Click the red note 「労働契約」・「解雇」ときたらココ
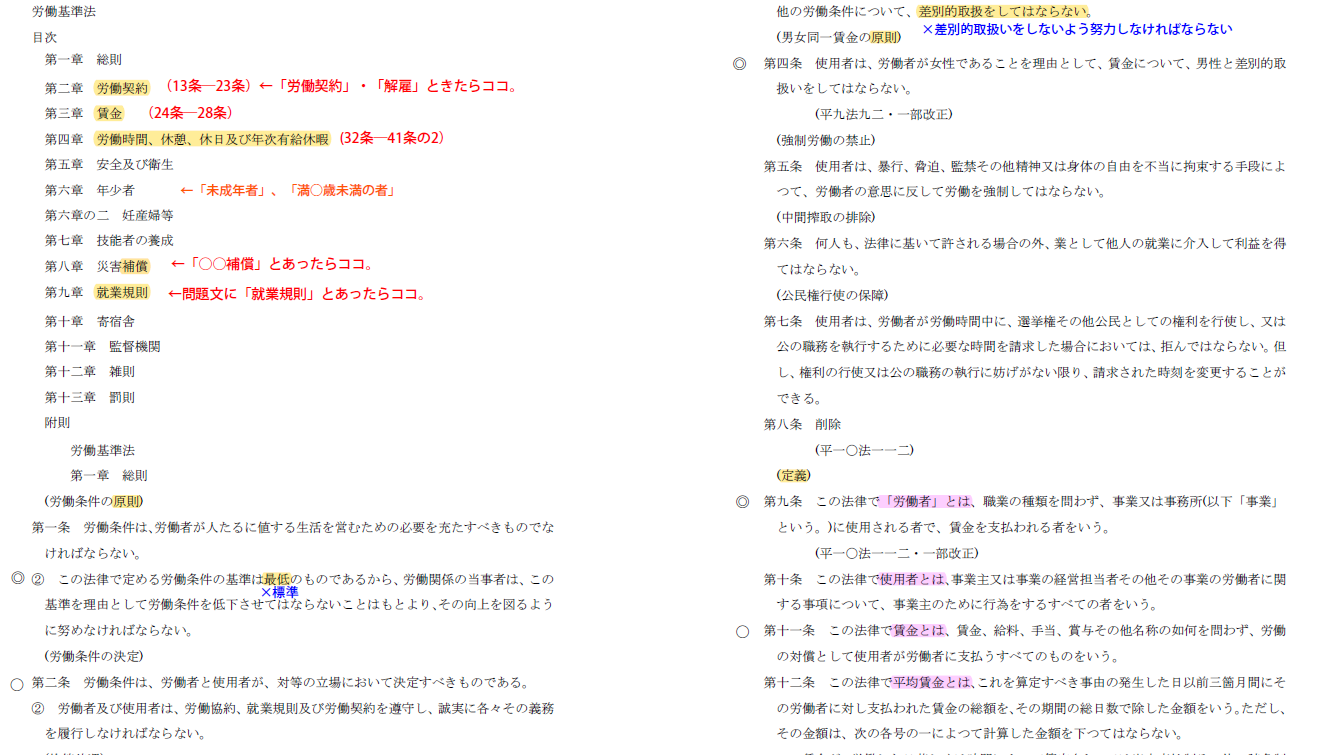1343x755 pixels. click(389, 87)
